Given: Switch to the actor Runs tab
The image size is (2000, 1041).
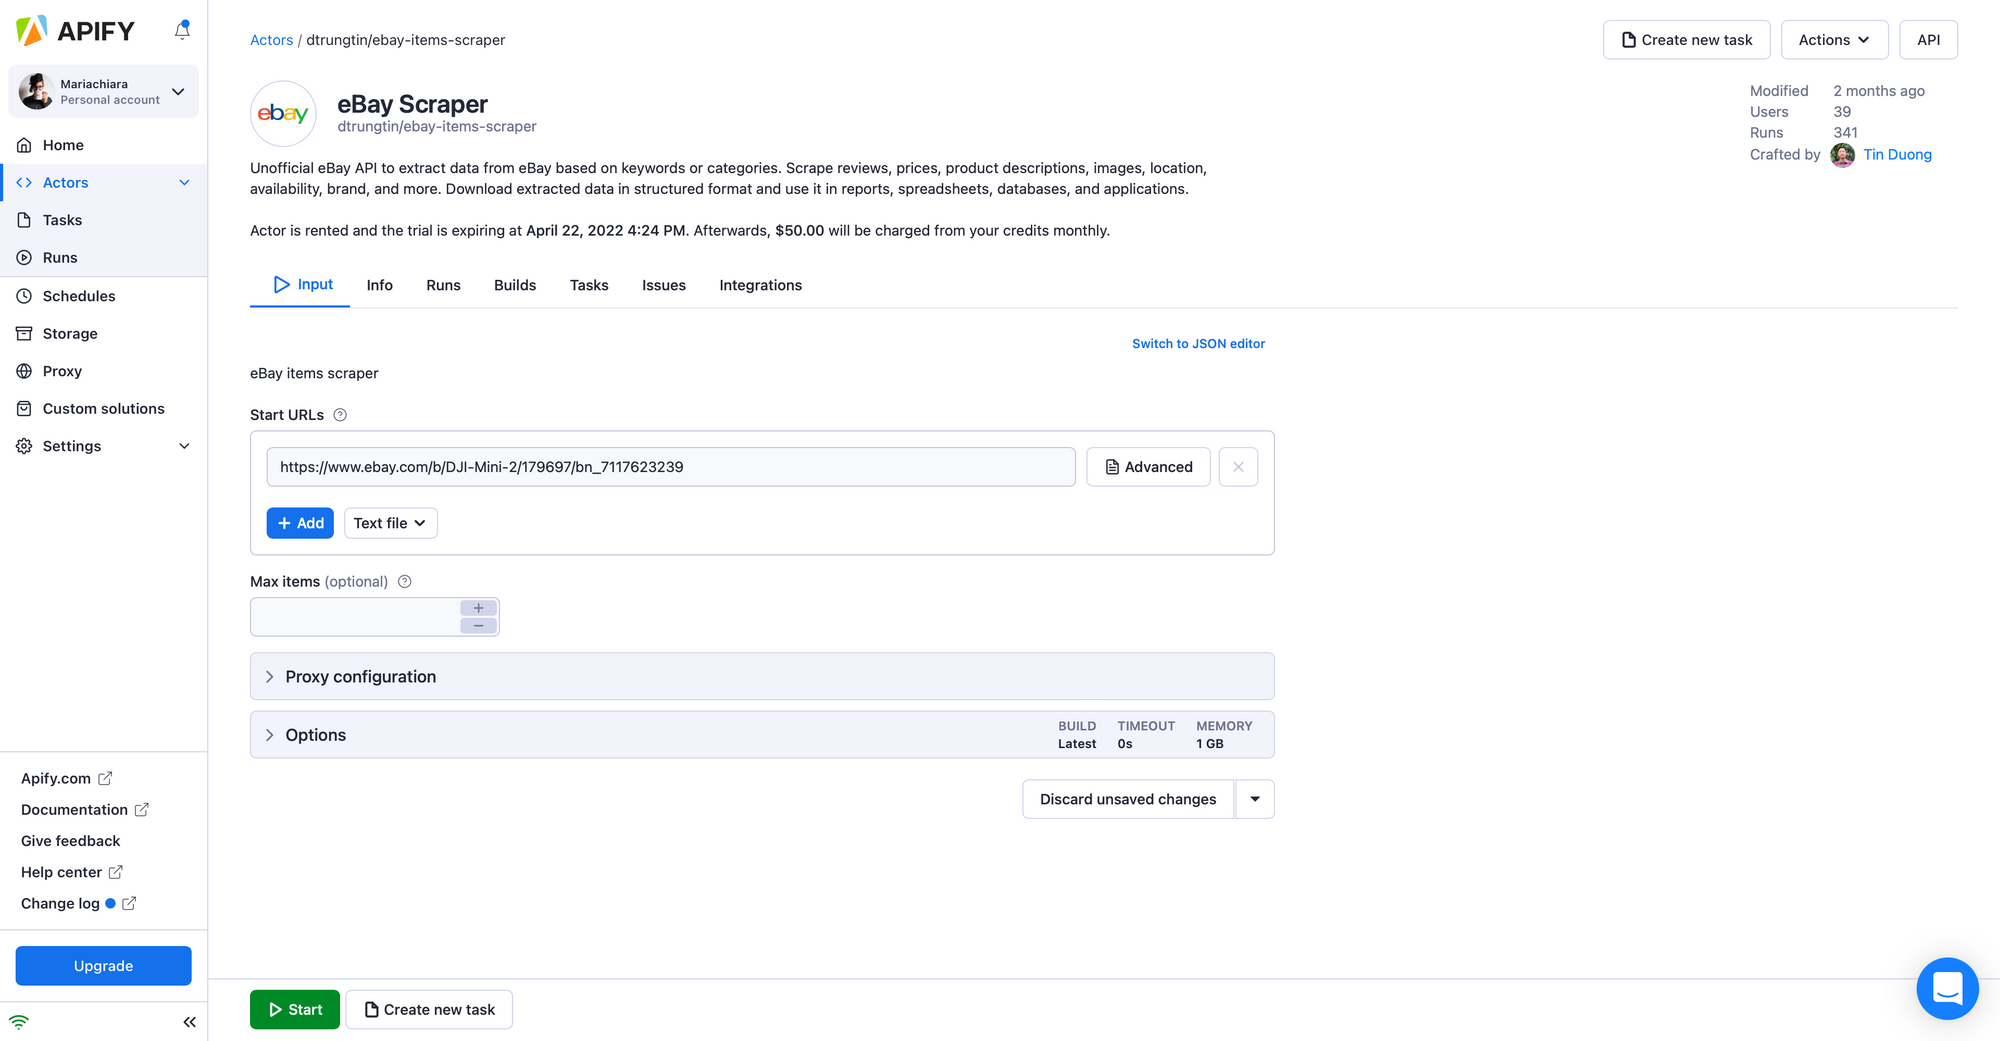Looking at the screenshot, I should click(x=443, y=285).
